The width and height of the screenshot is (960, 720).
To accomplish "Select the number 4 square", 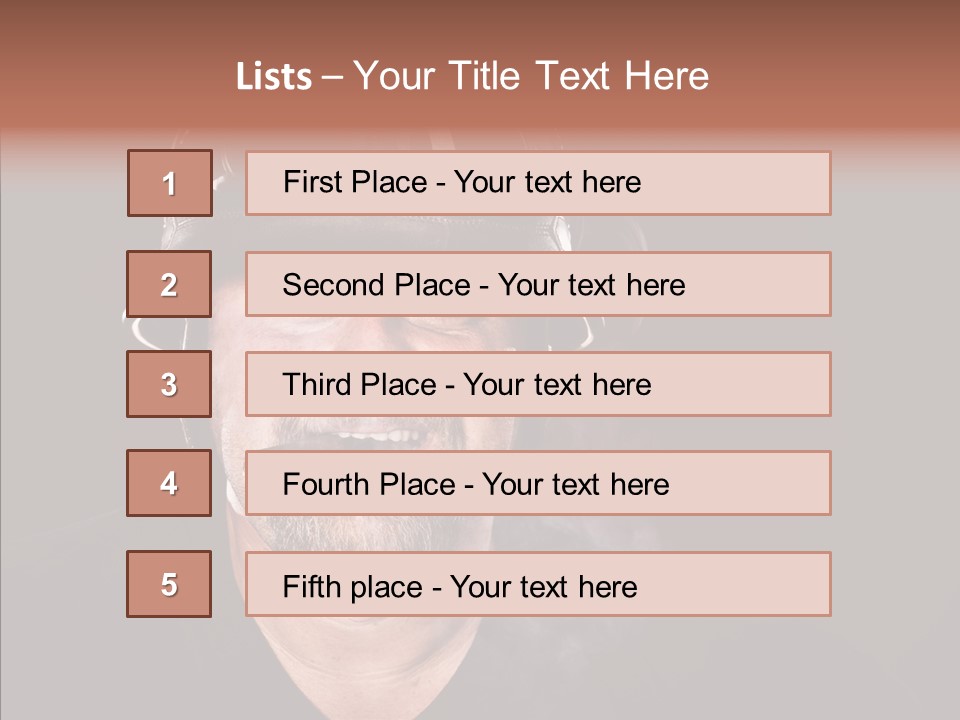I will 170,483.
